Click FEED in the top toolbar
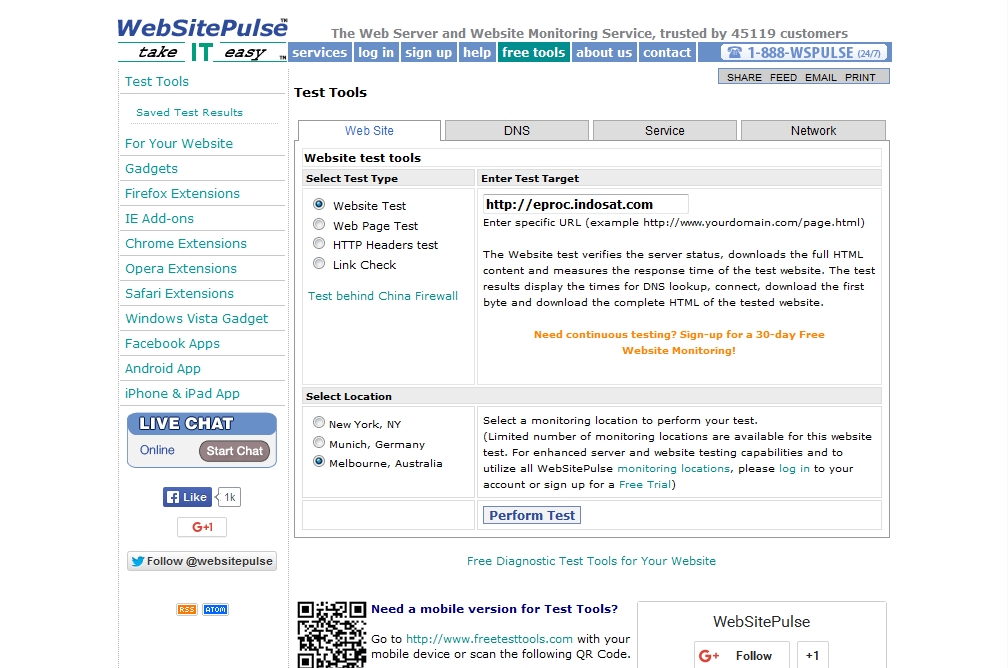The image size is (1008, 668). click(783, 77)
